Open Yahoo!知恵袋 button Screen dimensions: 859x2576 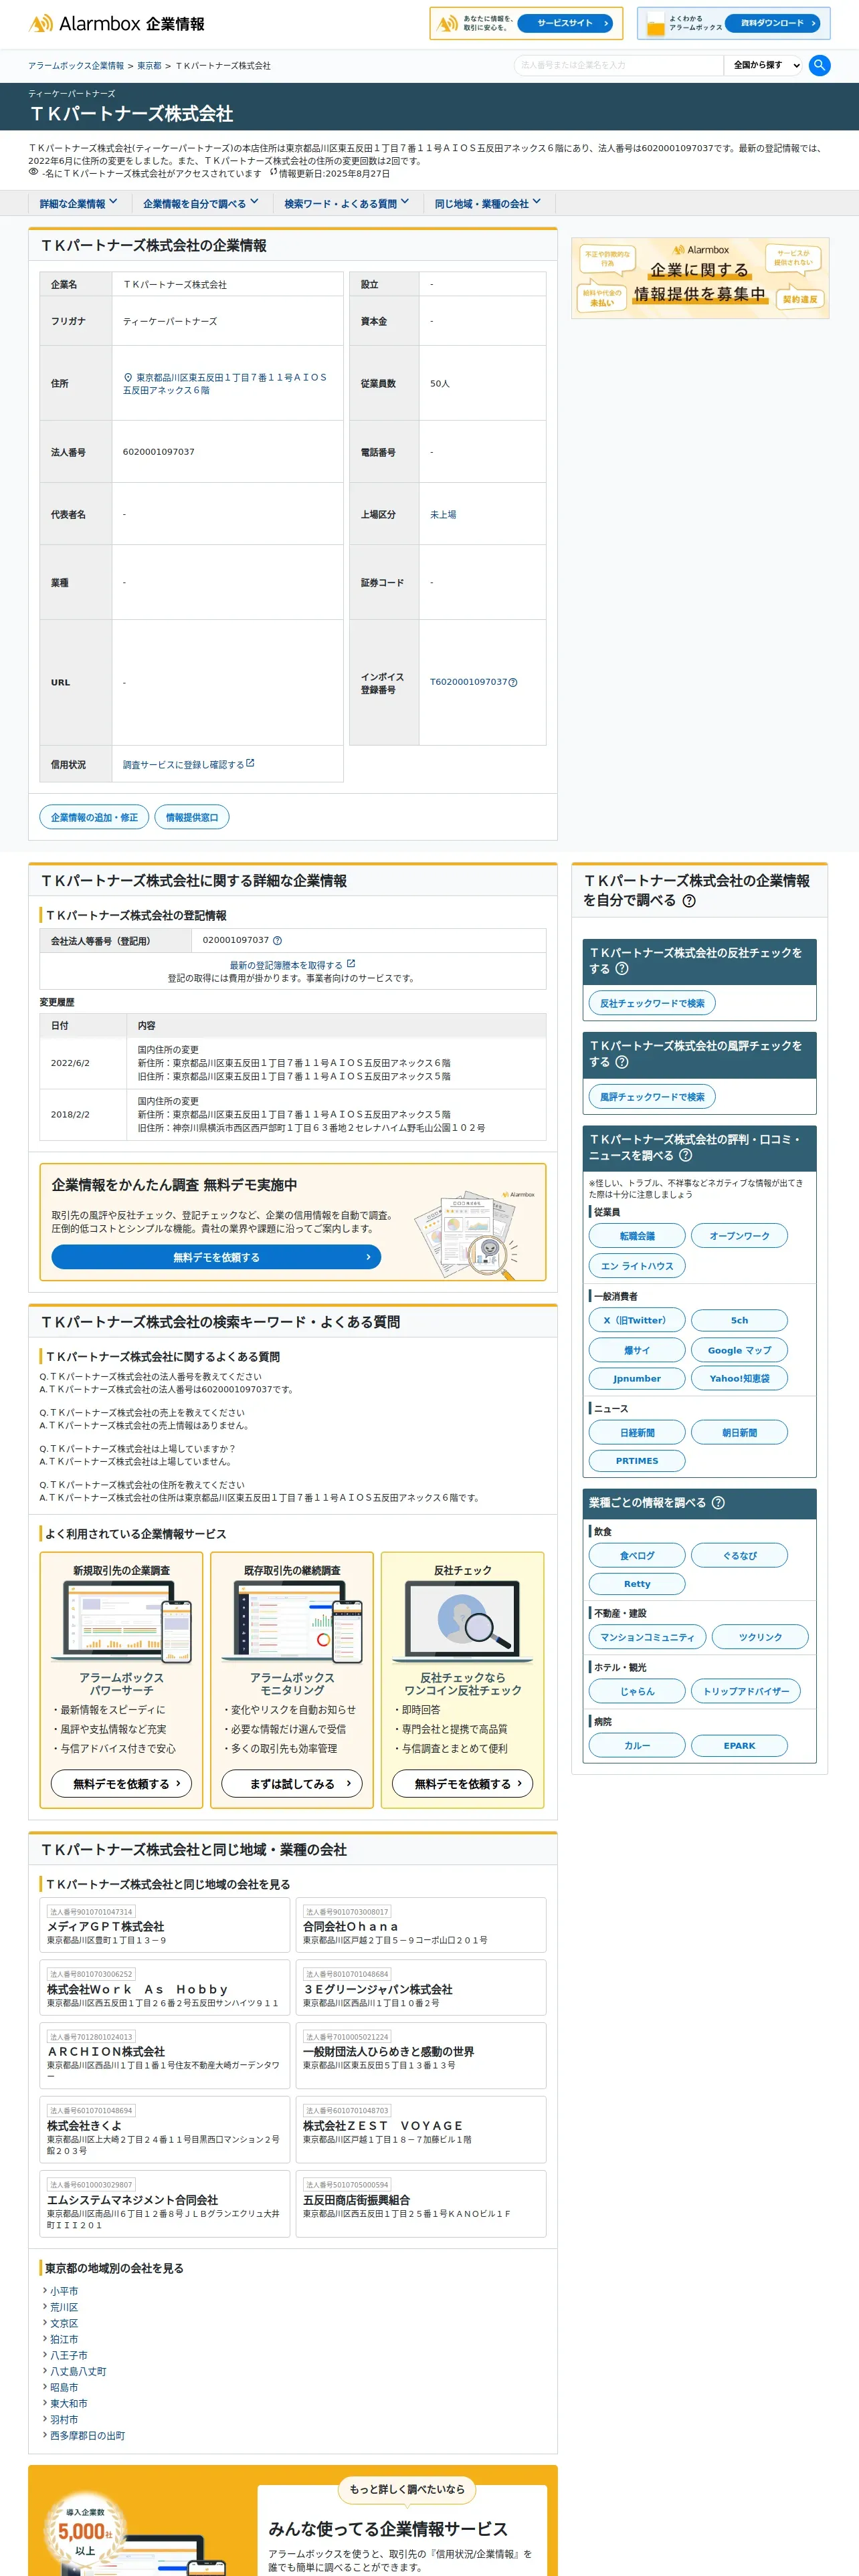[739, 1378]
